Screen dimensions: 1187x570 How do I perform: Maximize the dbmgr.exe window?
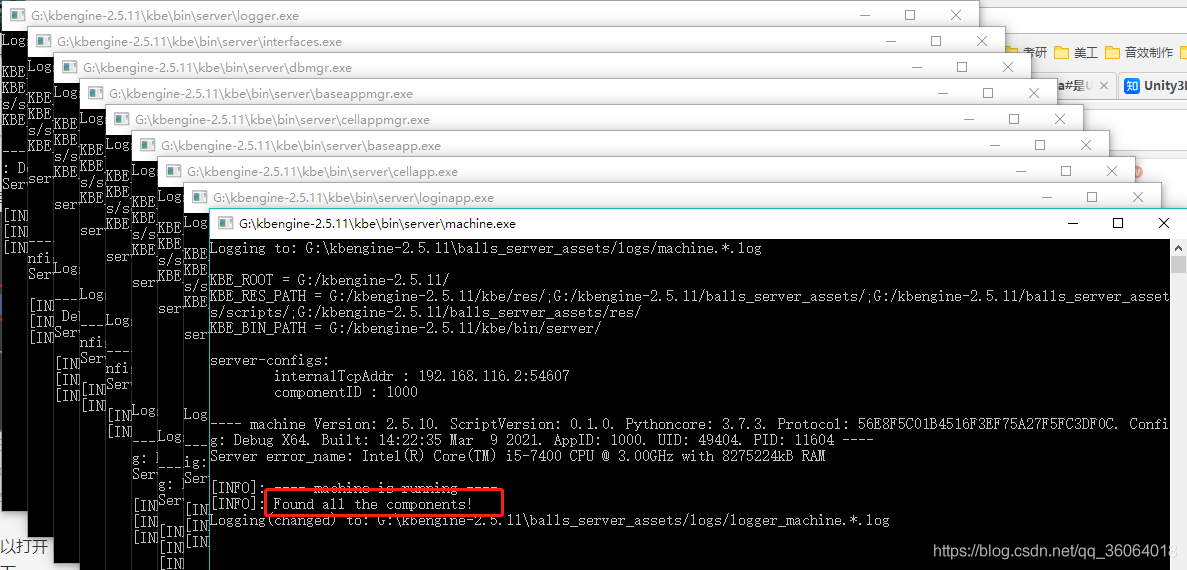[x=962, y=67]
